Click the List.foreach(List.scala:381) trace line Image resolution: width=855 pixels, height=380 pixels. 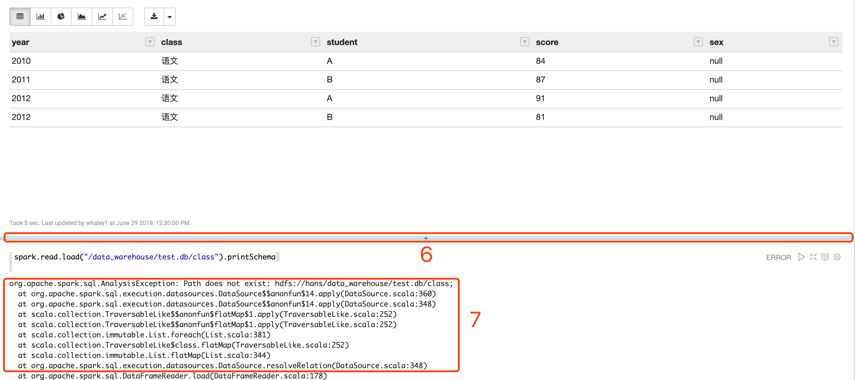tap(144, 335)
